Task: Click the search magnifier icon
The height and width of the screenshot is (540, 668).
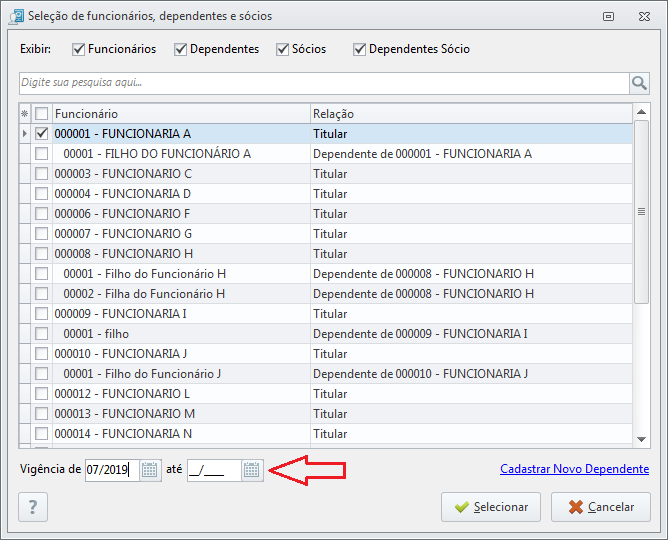Action: click(639, 83)
